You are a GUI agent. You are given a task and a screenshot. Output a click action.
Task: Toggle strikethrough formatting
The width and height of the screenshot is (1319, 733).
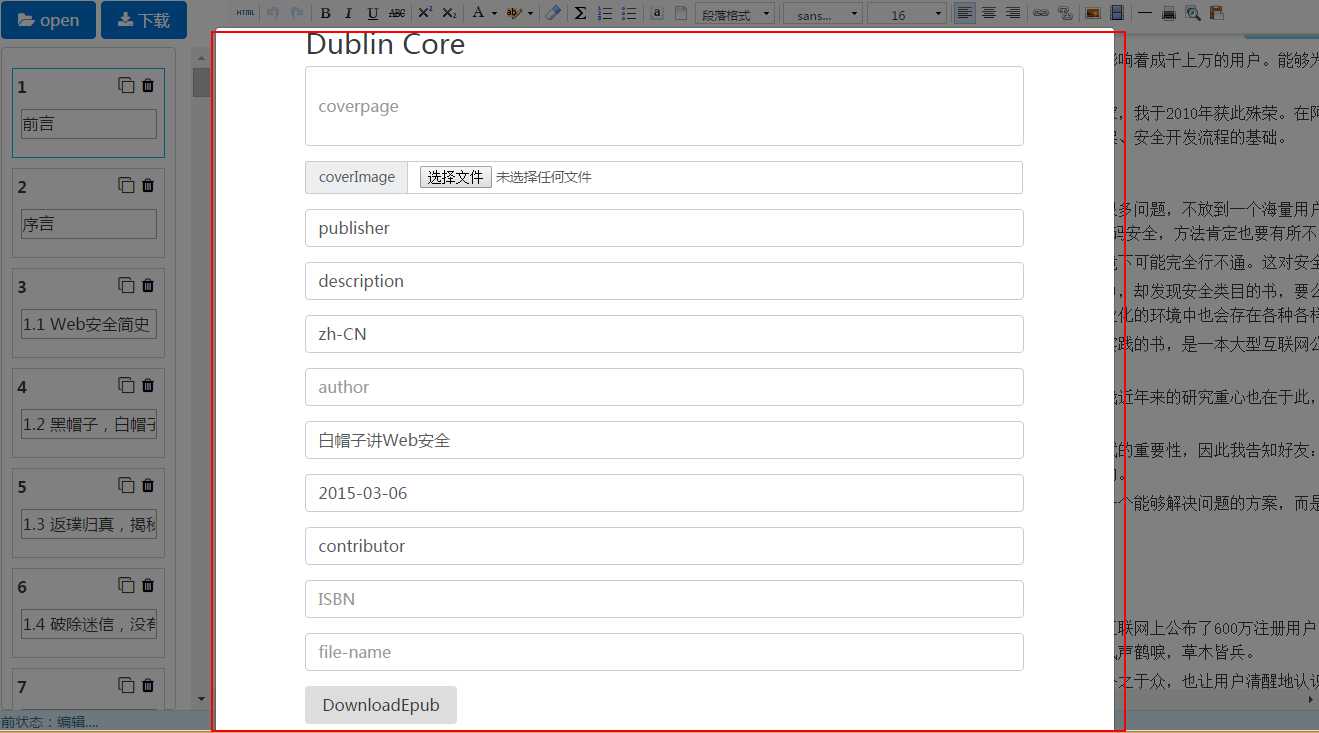(x=397, y=13)
